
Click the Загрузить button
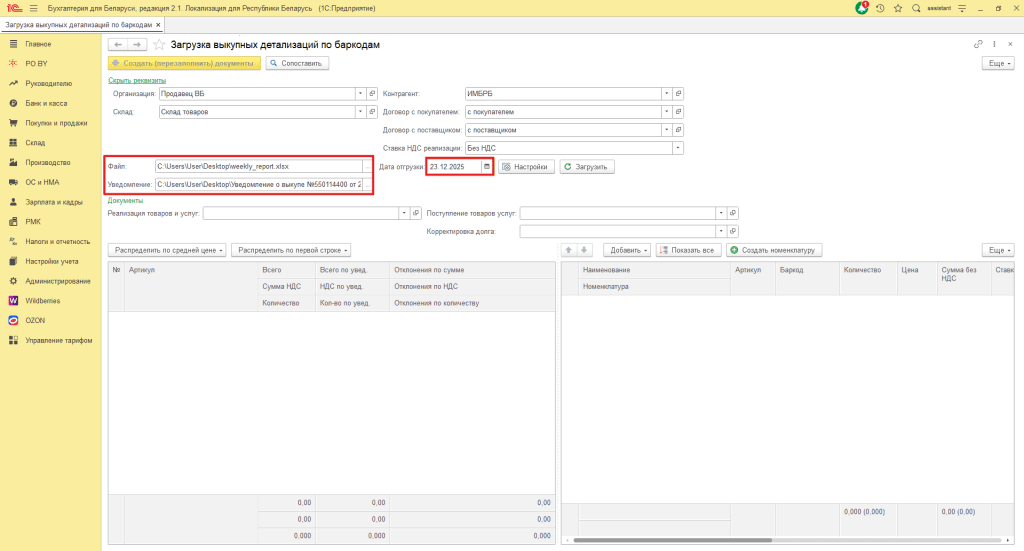click(x=587, y=166)
